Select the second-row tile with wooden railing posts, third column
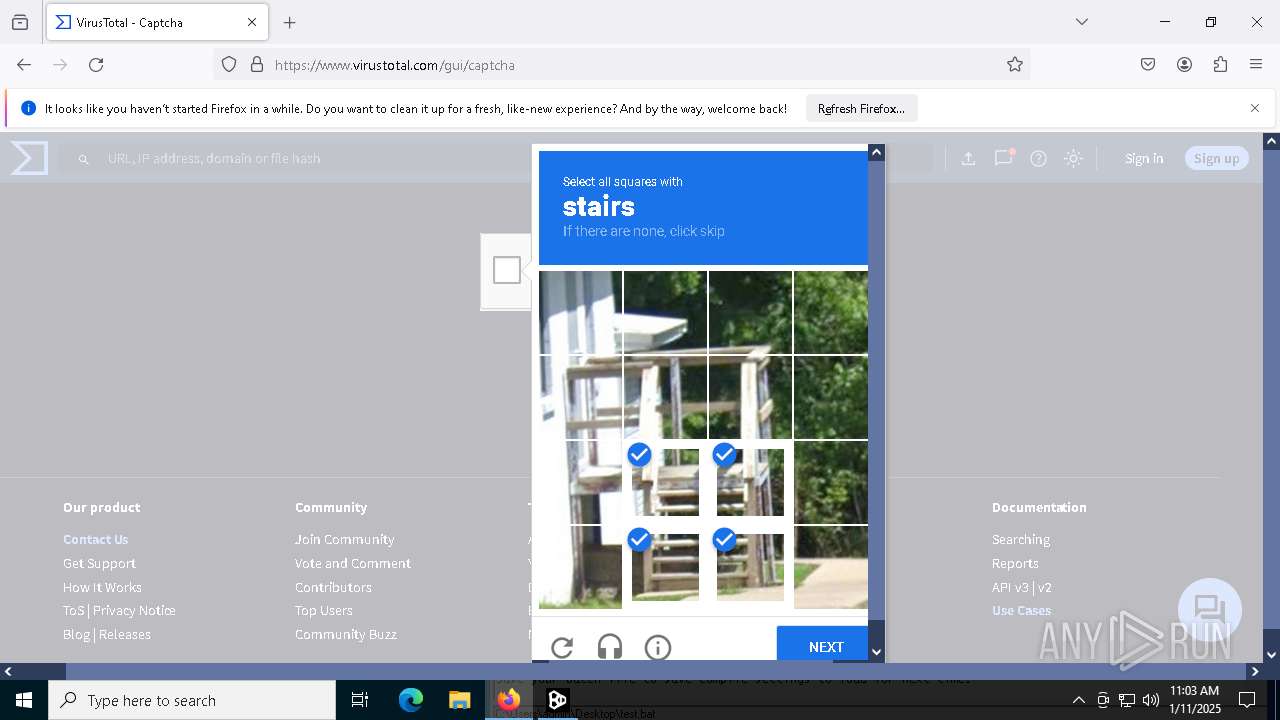Viewport: 1280px width, 720px height. click(x=750, y=397)
